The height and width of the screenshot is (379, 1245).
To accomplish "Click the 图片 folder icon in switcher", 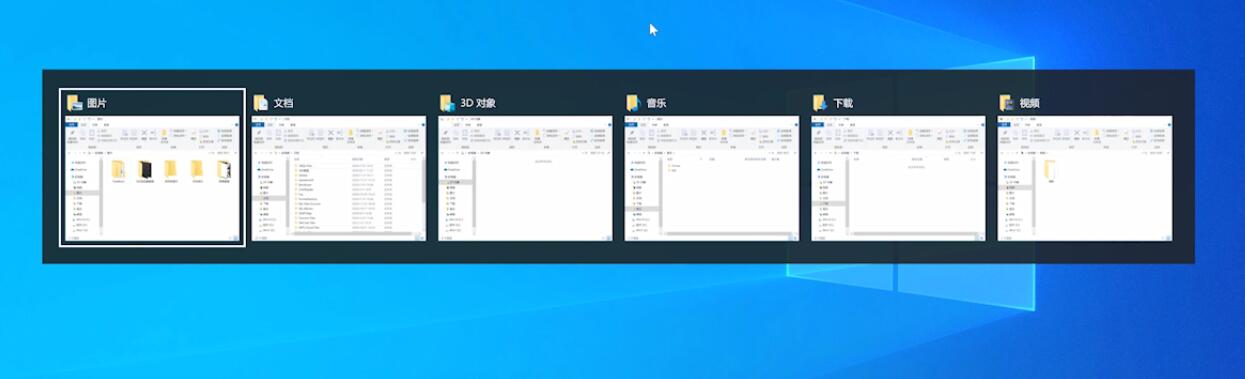I will click(75, 103).
